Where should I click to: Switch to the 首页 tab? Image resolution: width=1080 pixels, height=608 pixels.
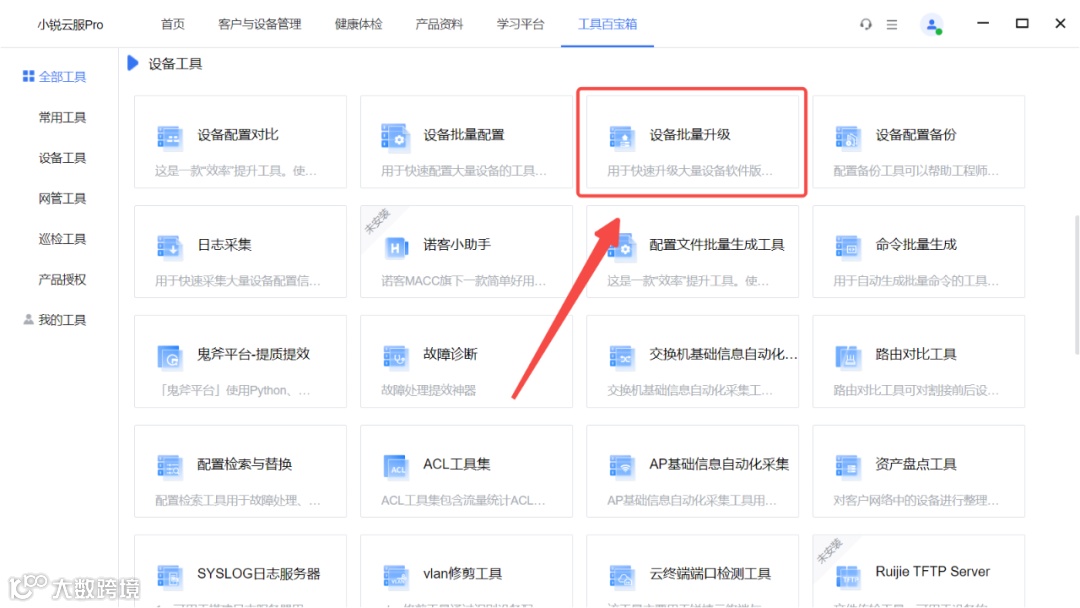pos(173,24)
